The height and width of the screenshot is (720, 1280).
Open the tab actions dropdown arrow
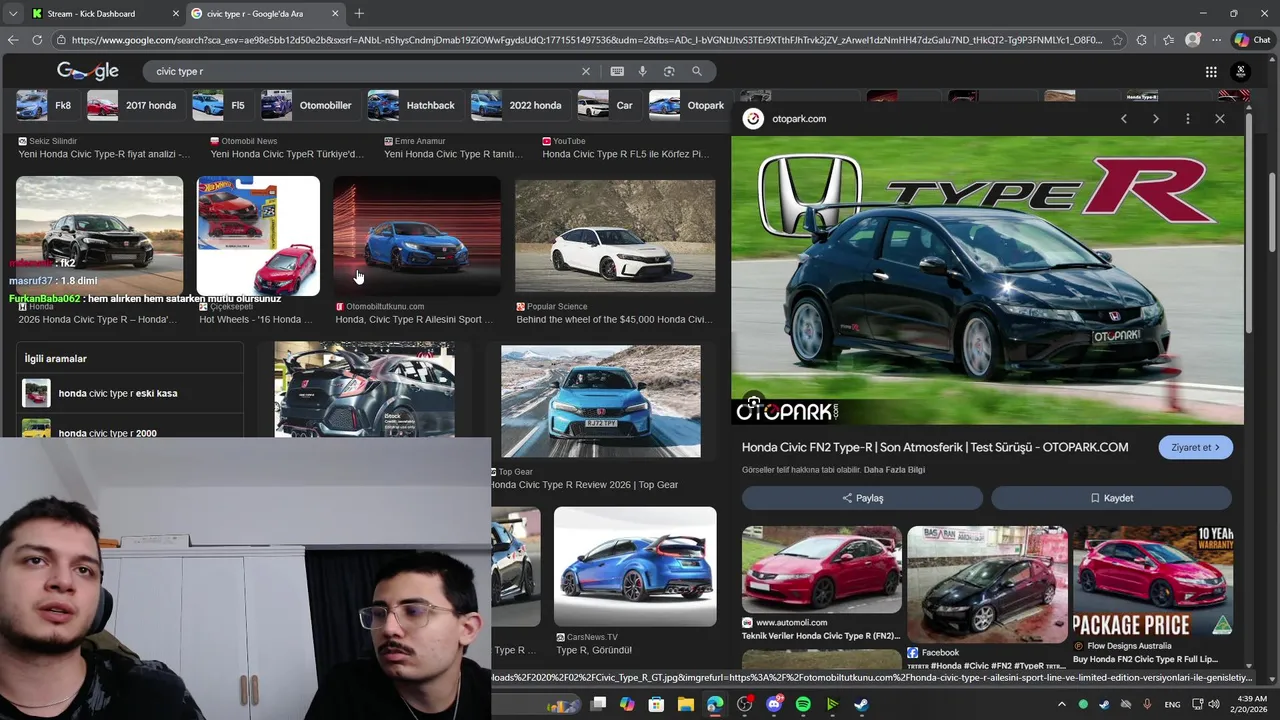pyautogui.click(x=12, y=13)
